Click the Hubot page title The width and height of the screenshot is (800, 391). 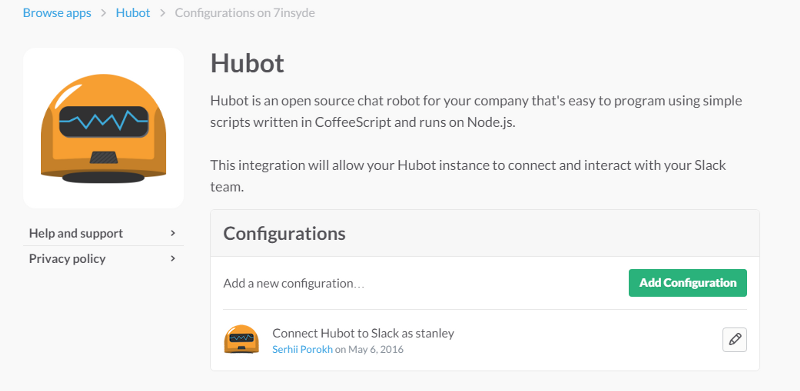(247, 64)
